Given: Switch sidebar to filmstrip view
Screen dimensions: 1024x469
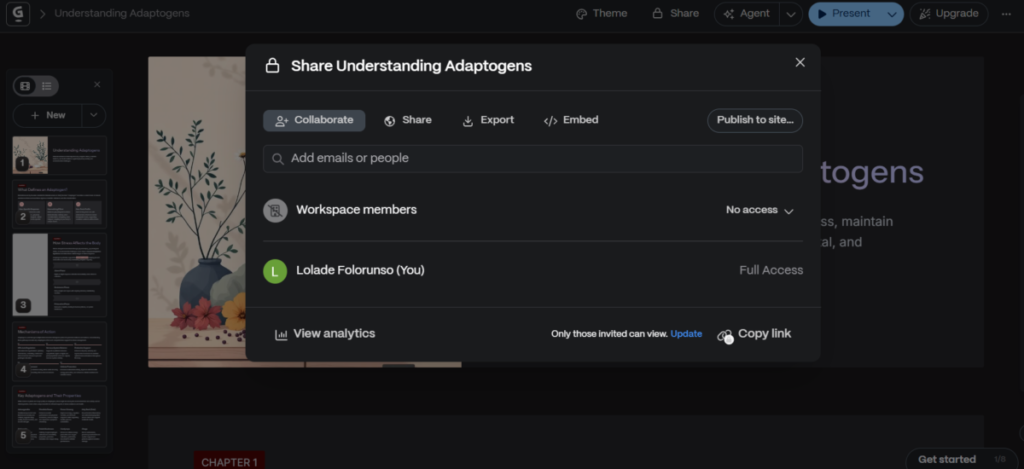Looking at the screenshot, I should 27,86.
